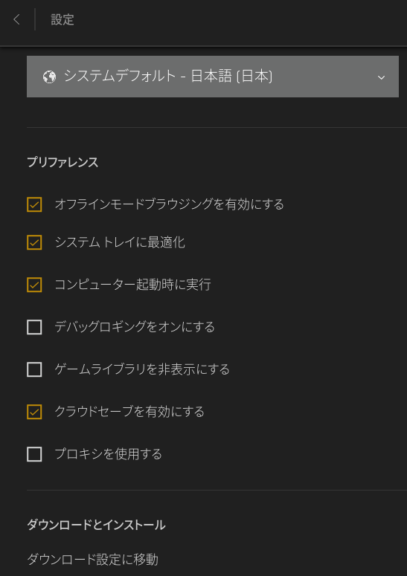
Task: Expand language list via chevron arrow
Action: pos(381,78)
